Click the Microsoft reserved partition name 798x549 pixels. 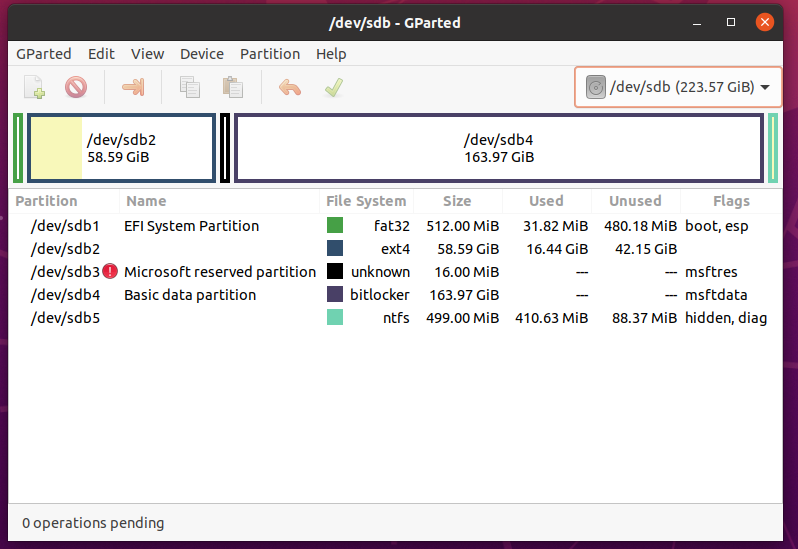pos(220,272)
